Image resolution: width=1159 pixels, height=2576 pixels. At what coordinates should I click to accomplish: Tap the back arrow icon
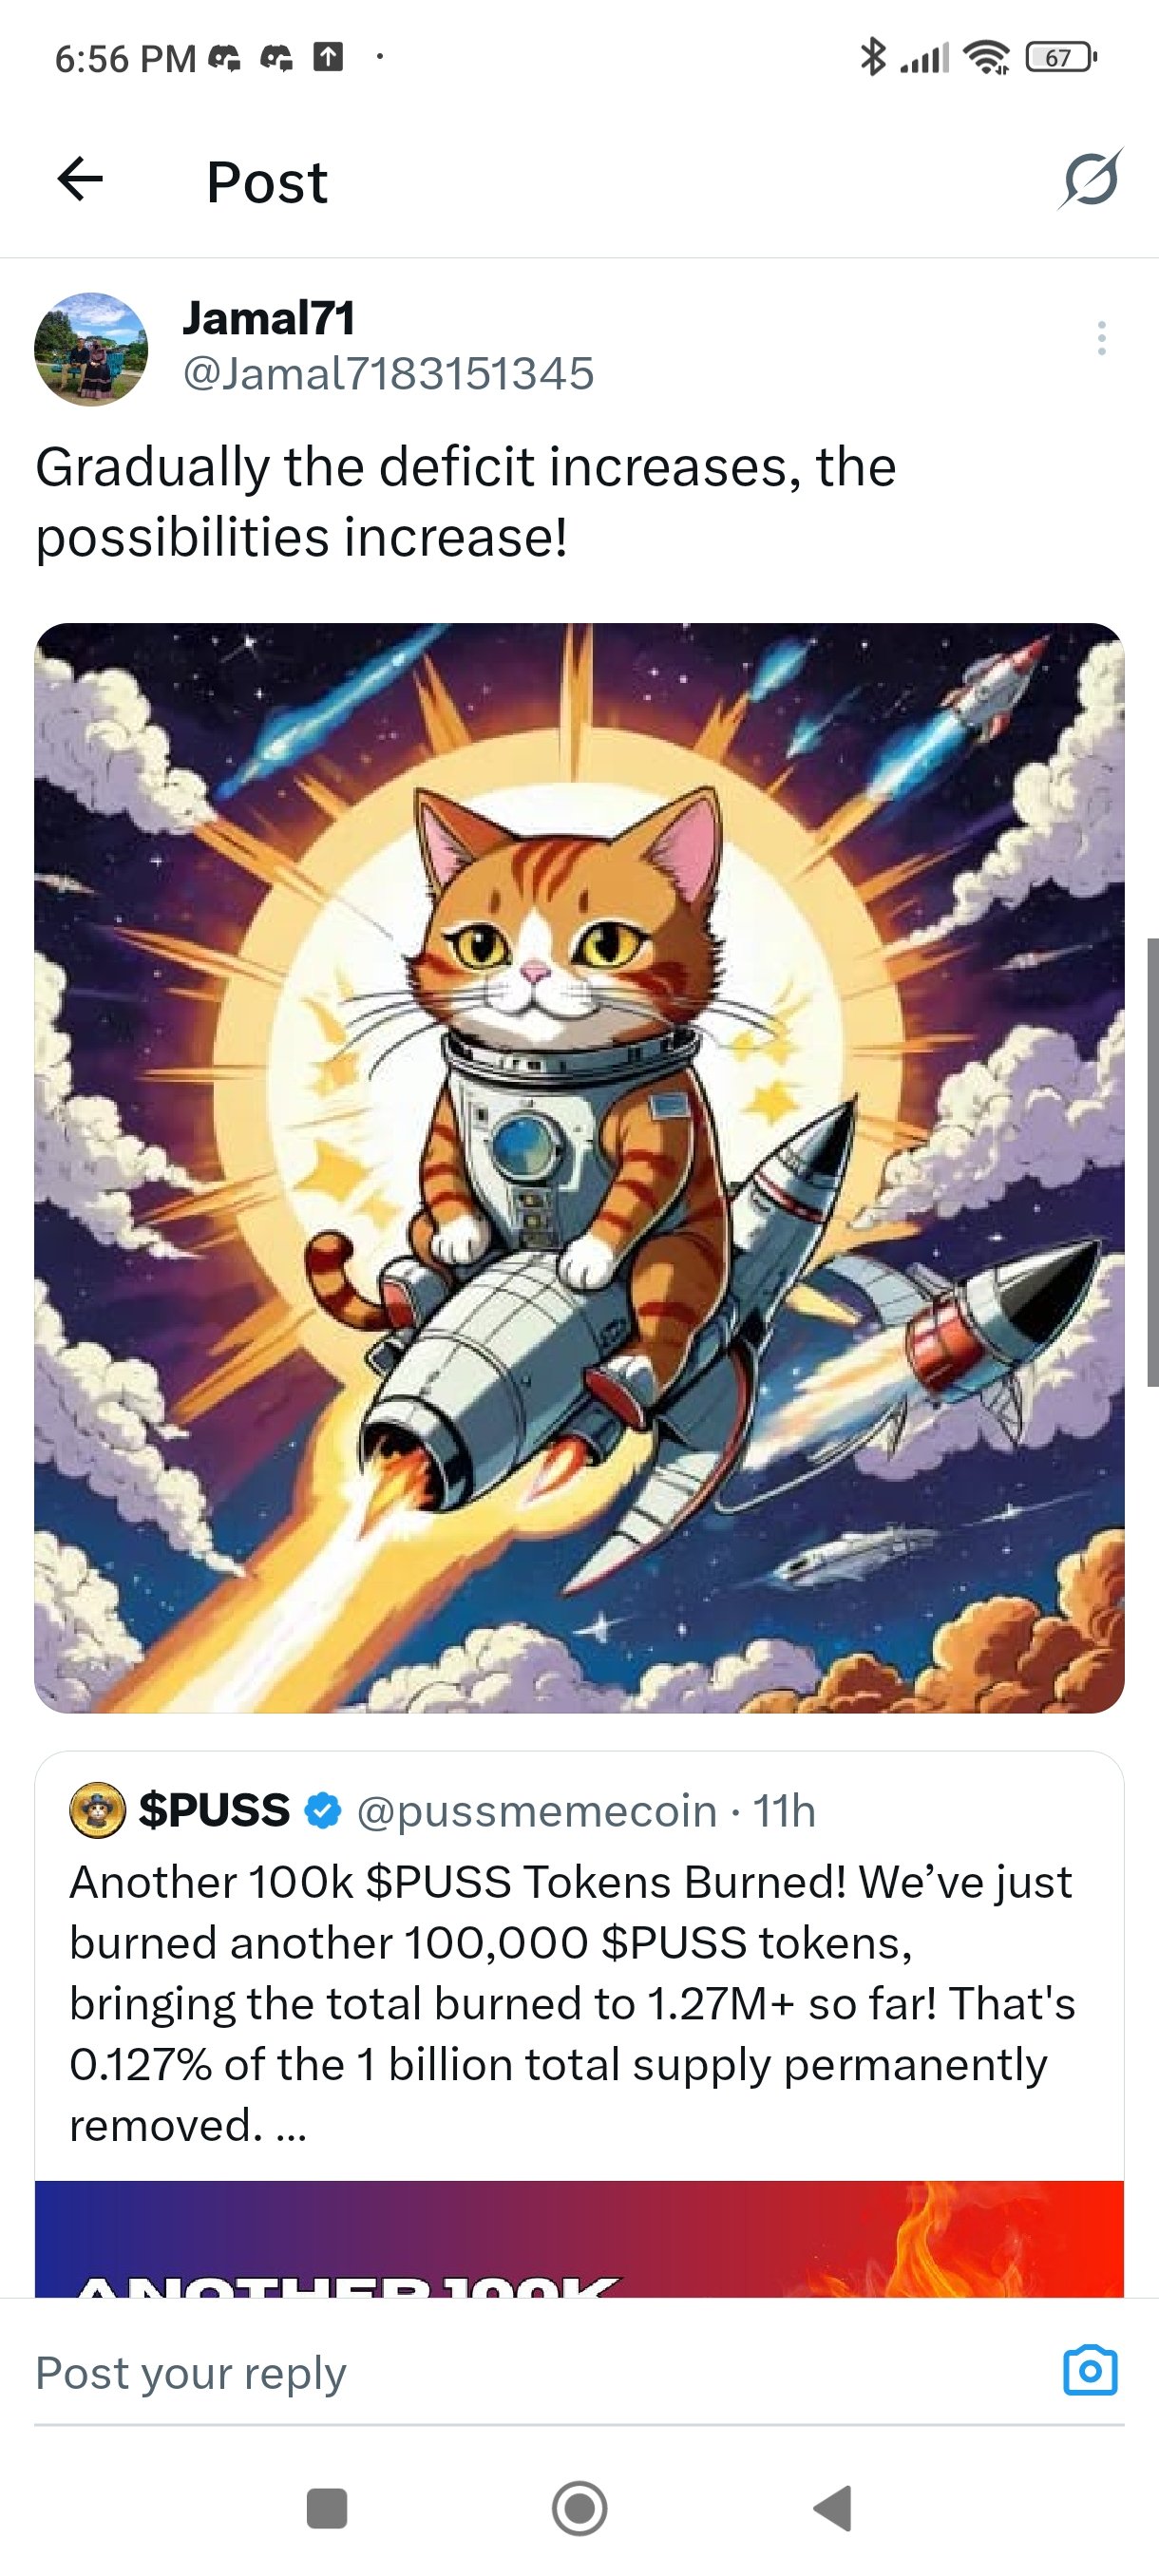[80, 180]
